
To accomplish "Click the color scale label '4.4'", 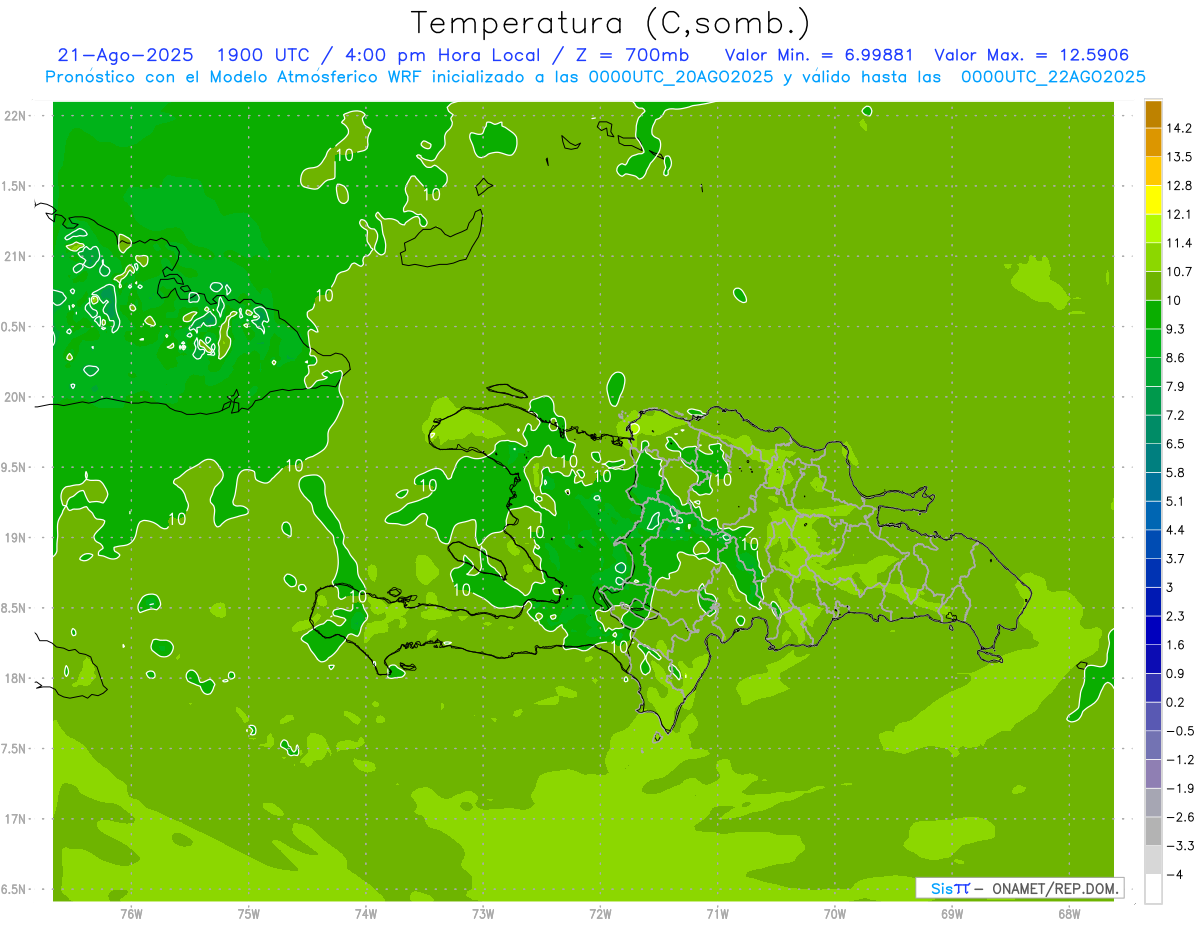I will (x=1175, y=530).
